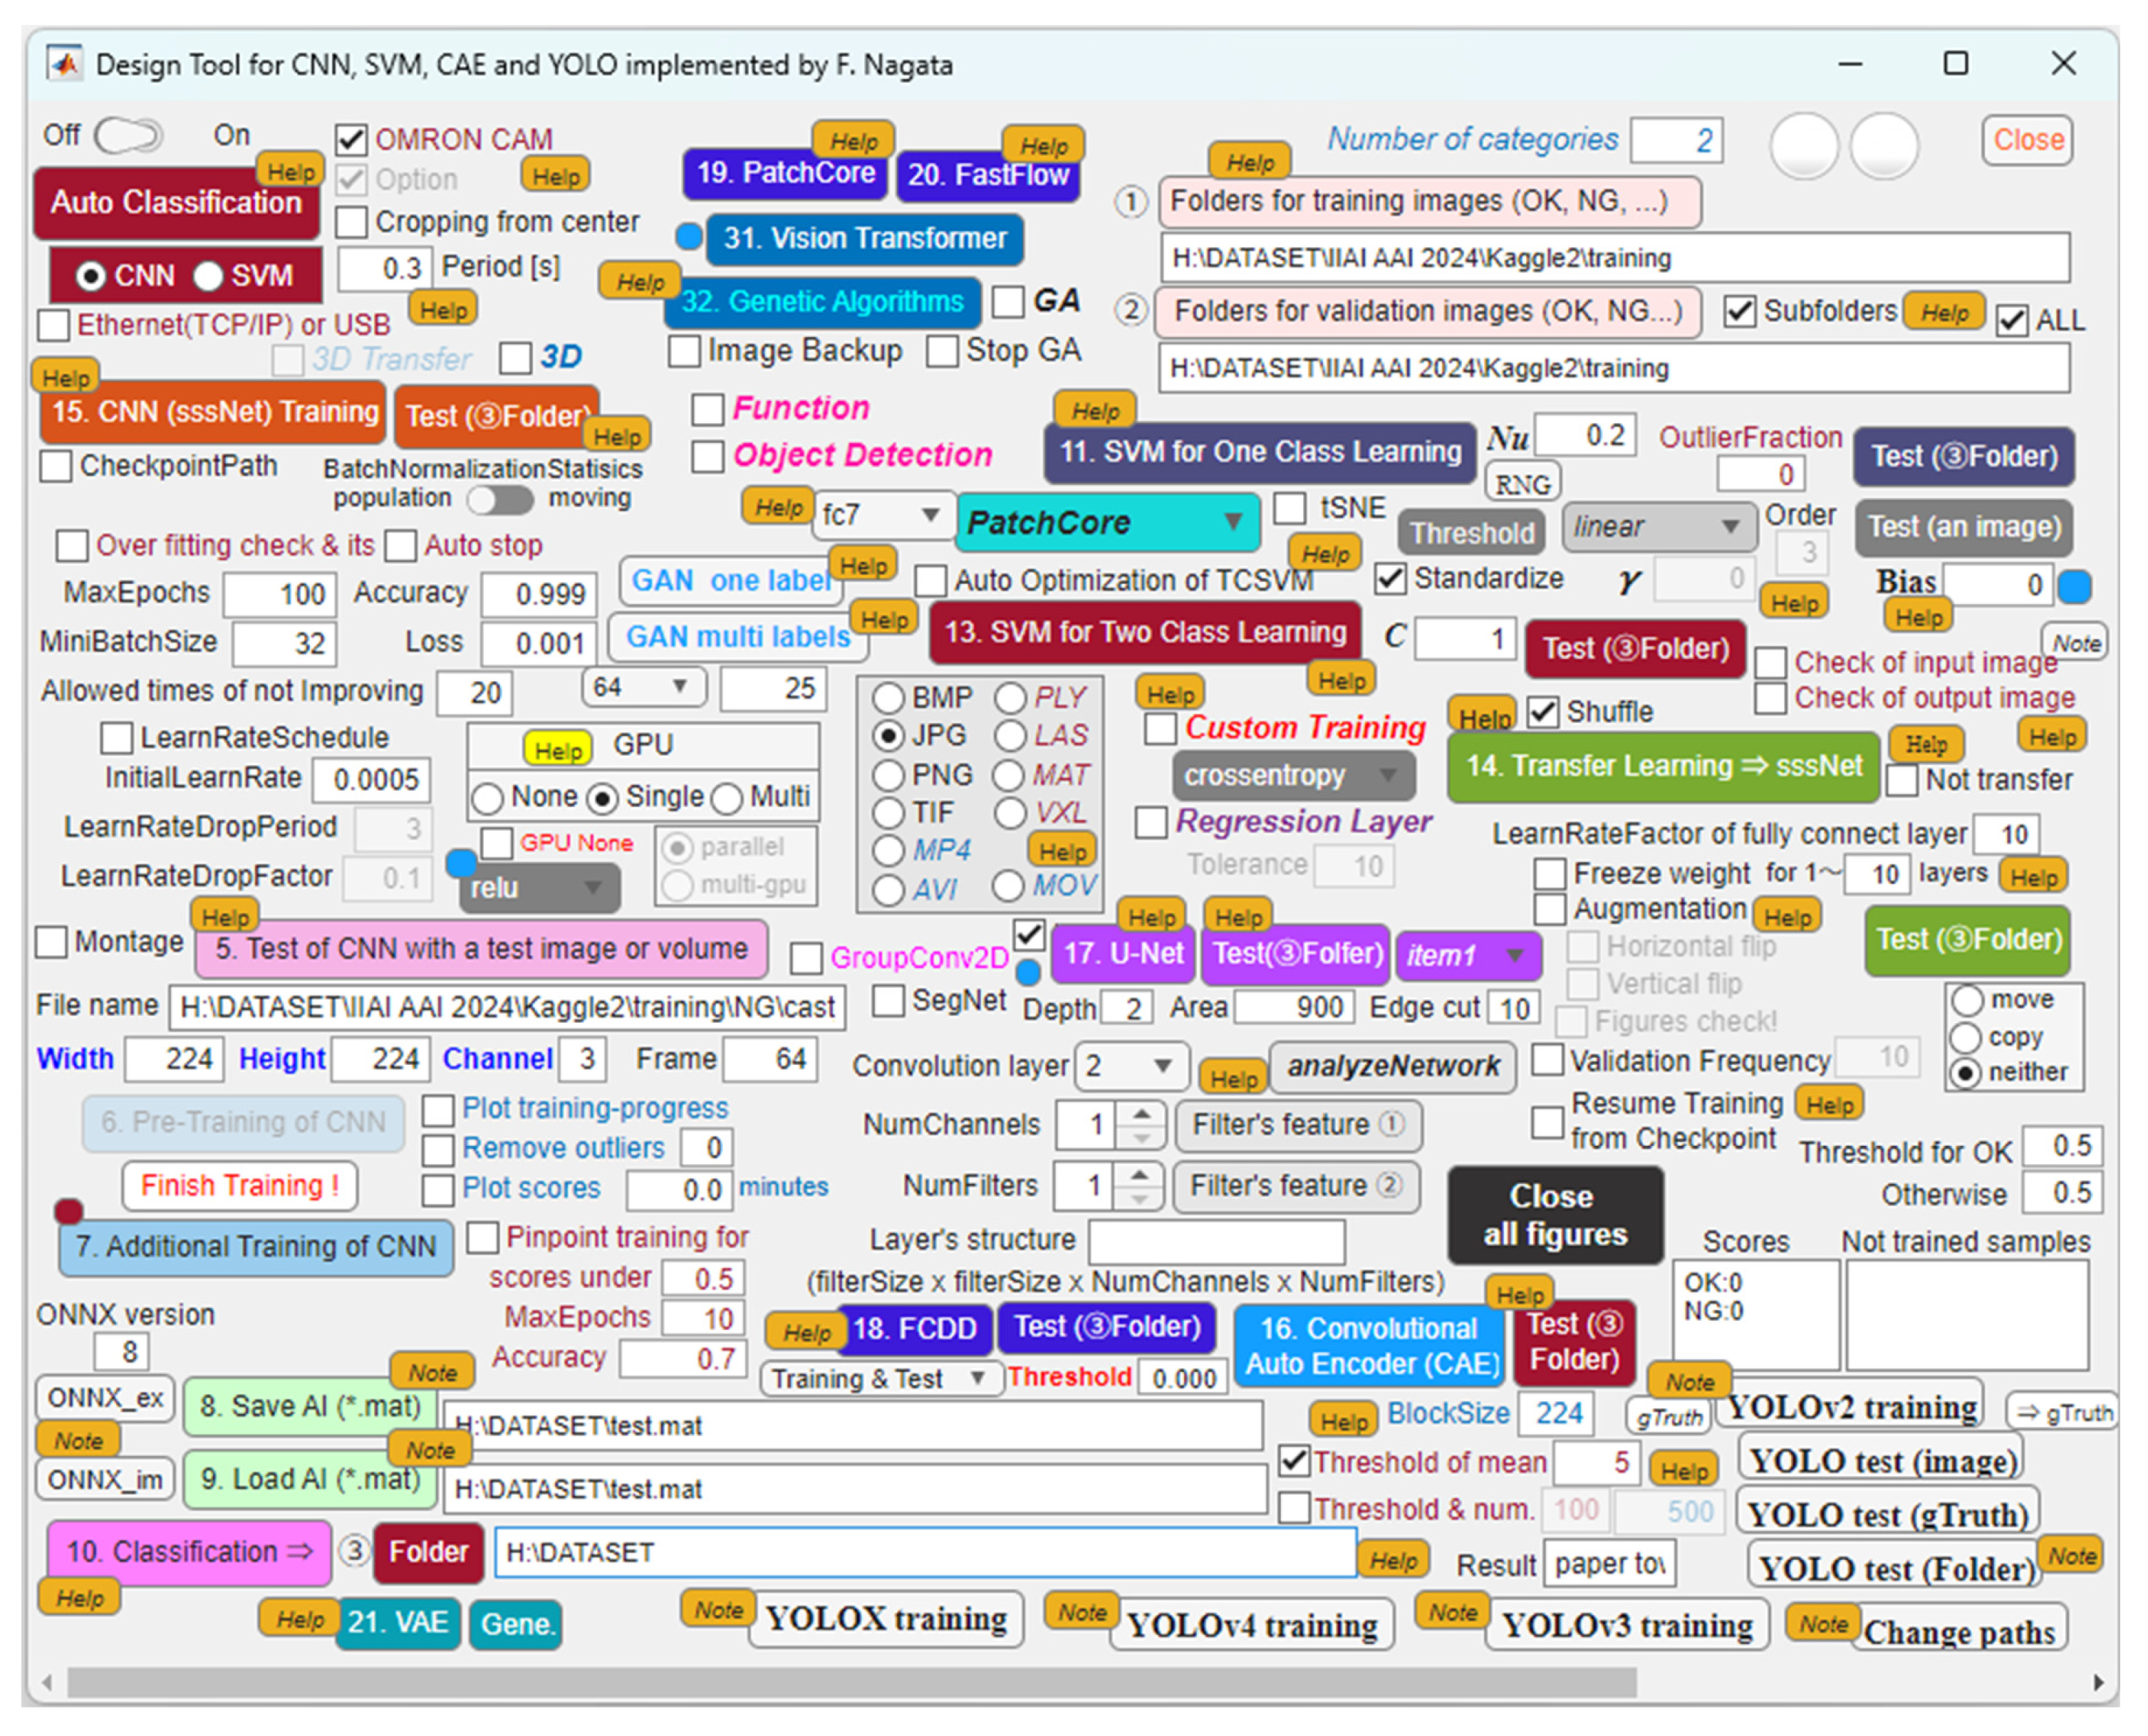Screen dimensions: 2148x1736
Task: Click Note badge beside YOLOX training
Action: coord(718,1609)
